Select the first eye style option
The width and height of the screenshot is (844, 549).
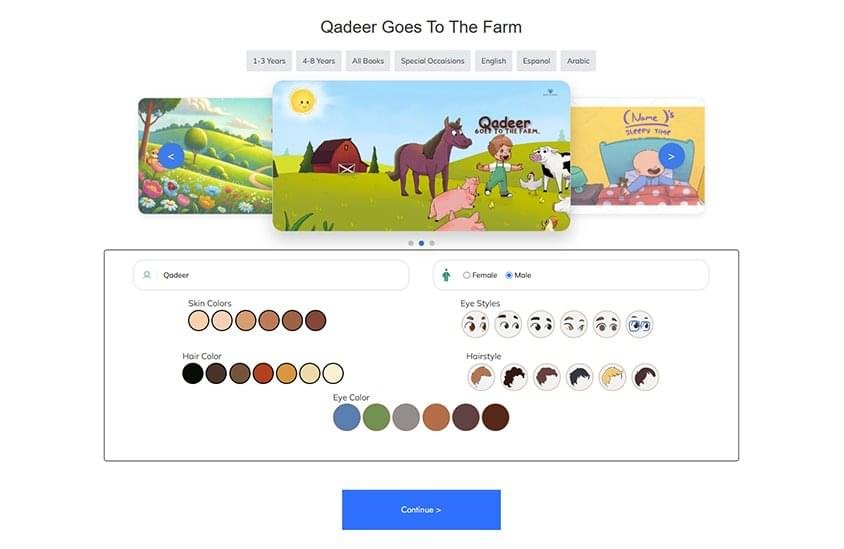pyautogui.click(x=475, y=325)
